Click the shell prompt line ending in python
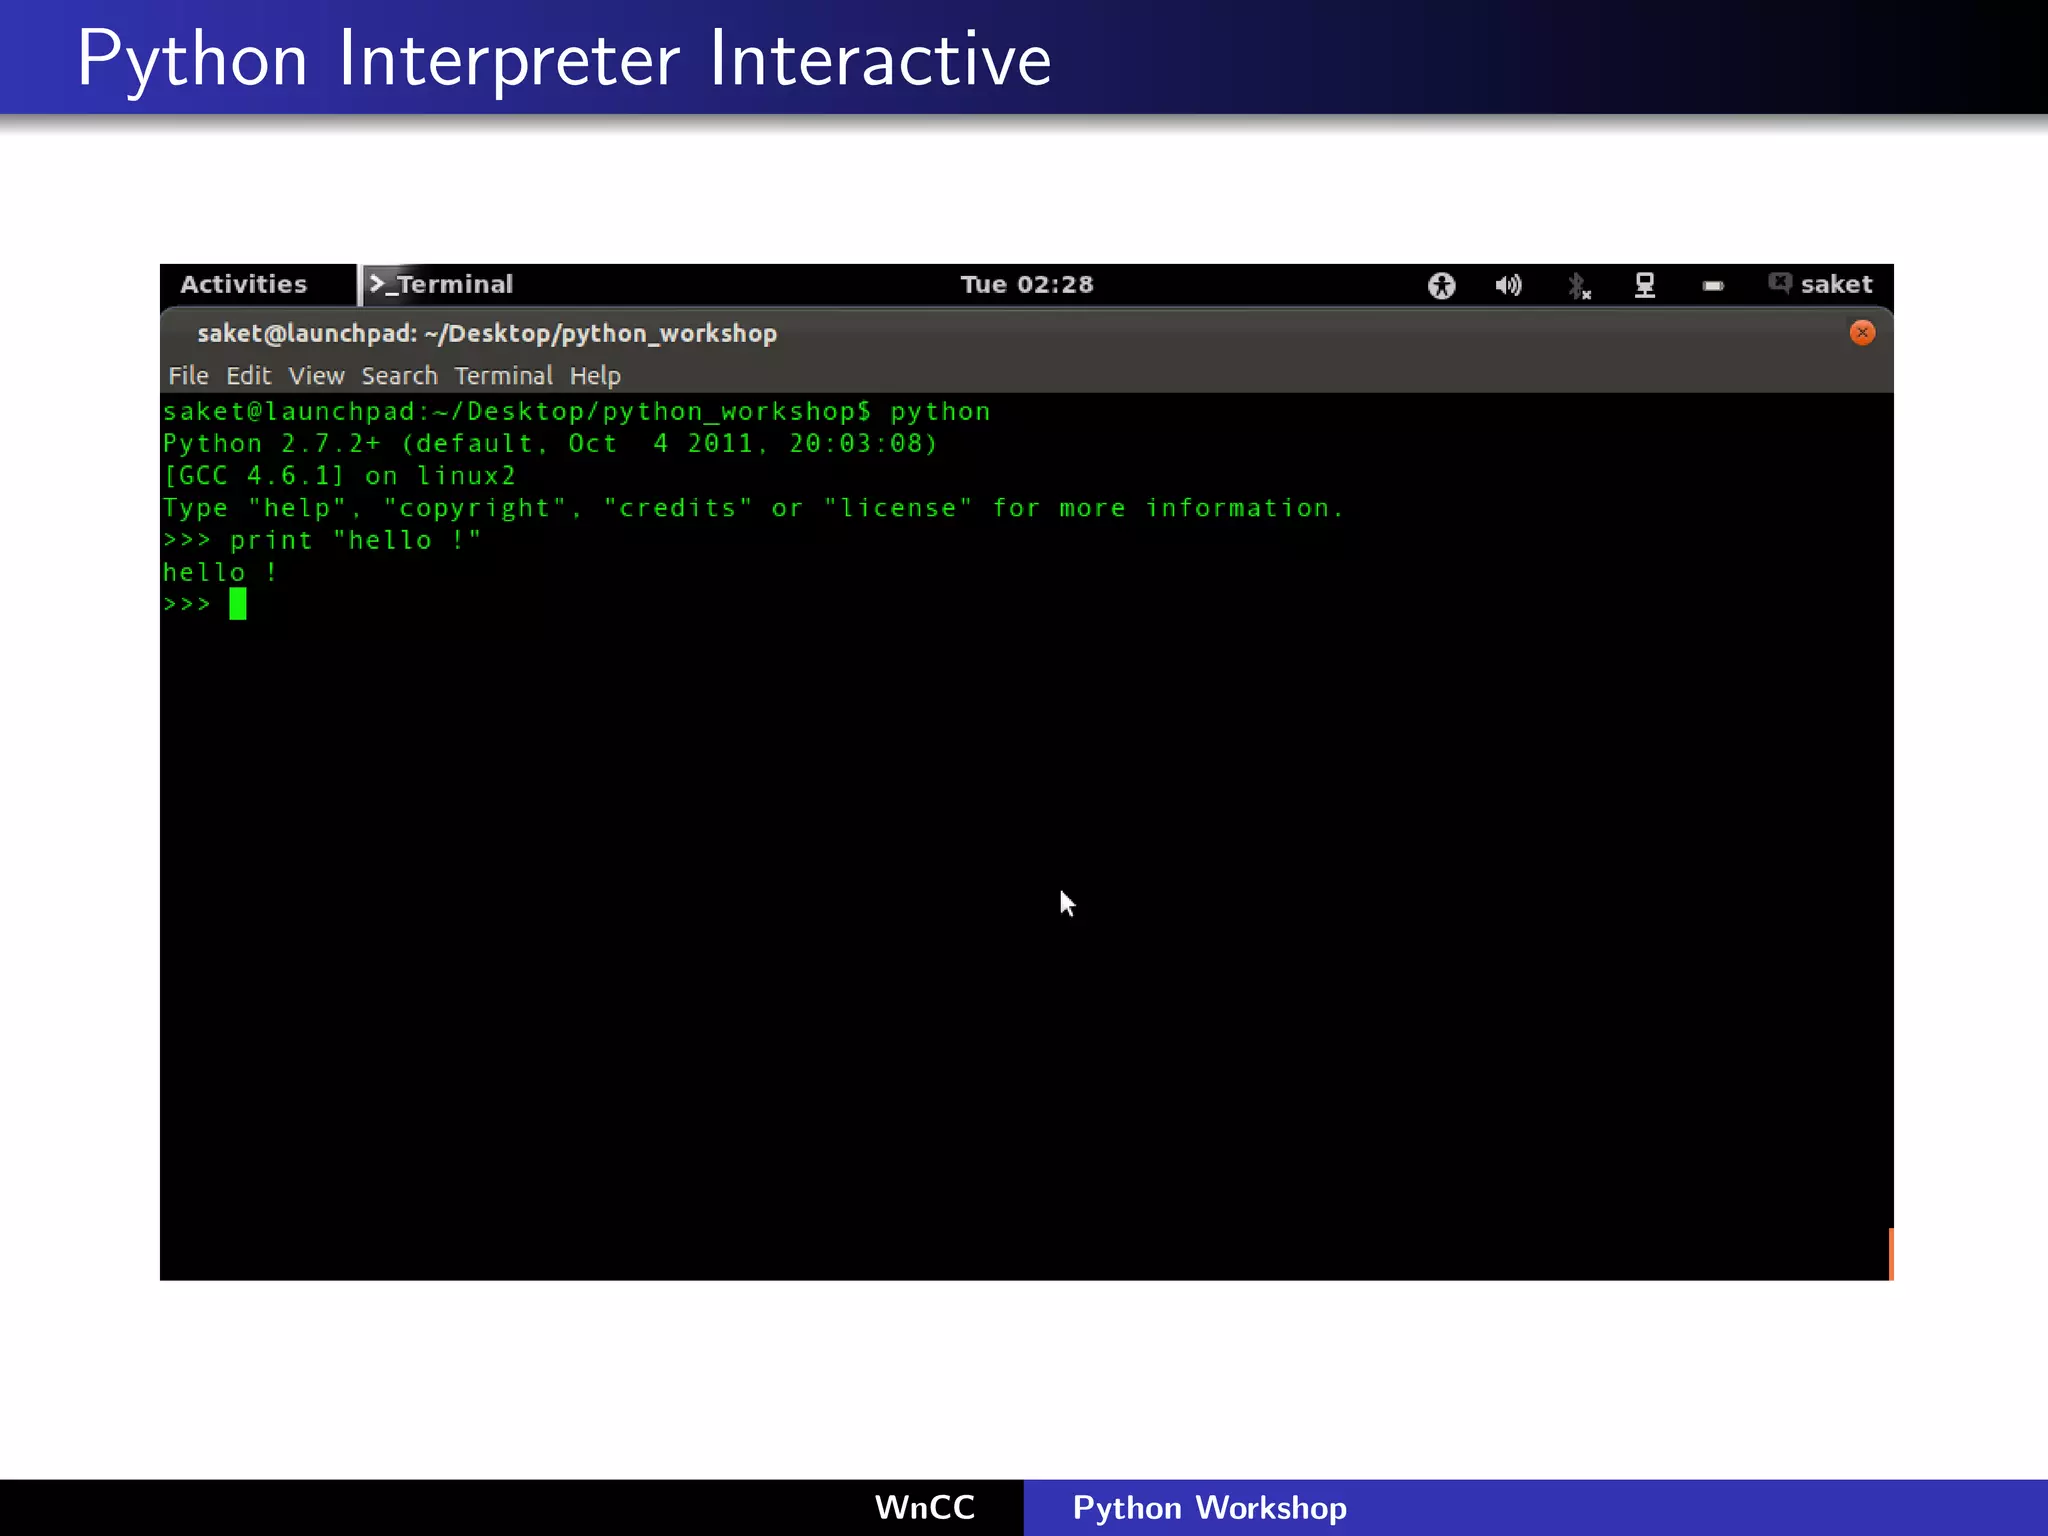Screen dimensions: 2048x1536 coord(576,412)
